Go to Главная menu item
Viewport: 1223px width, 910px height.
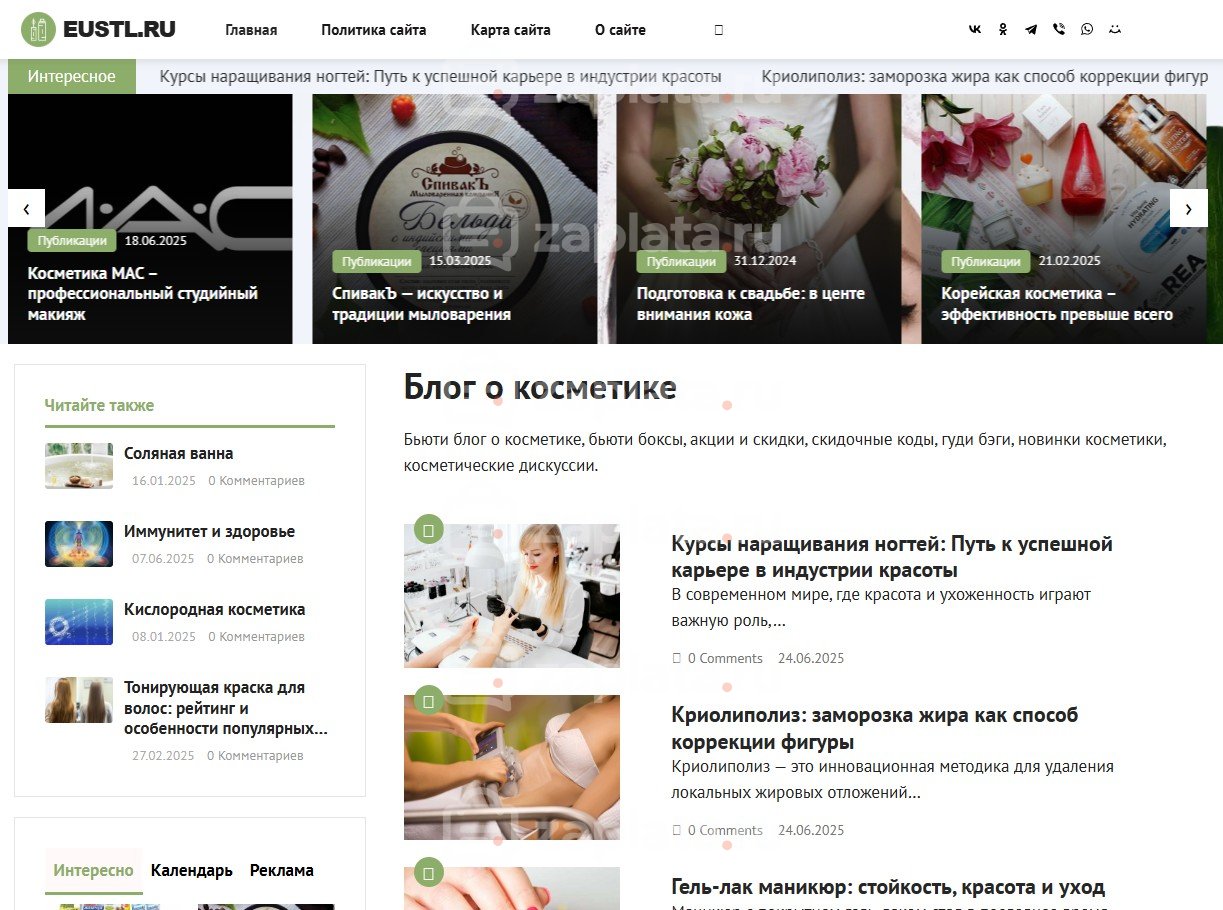click(251, 30)
